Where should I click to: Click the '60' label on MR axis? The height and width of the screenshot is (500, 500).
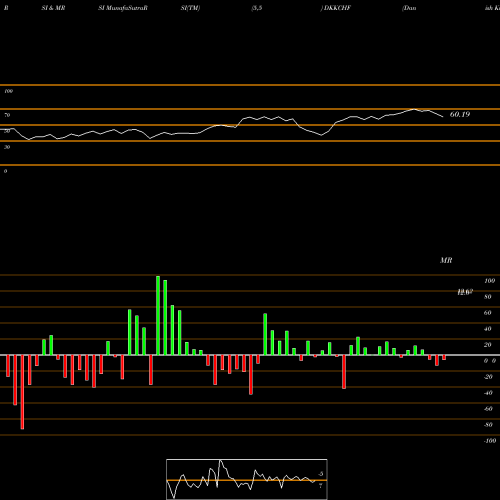click(x=488, y=313)
